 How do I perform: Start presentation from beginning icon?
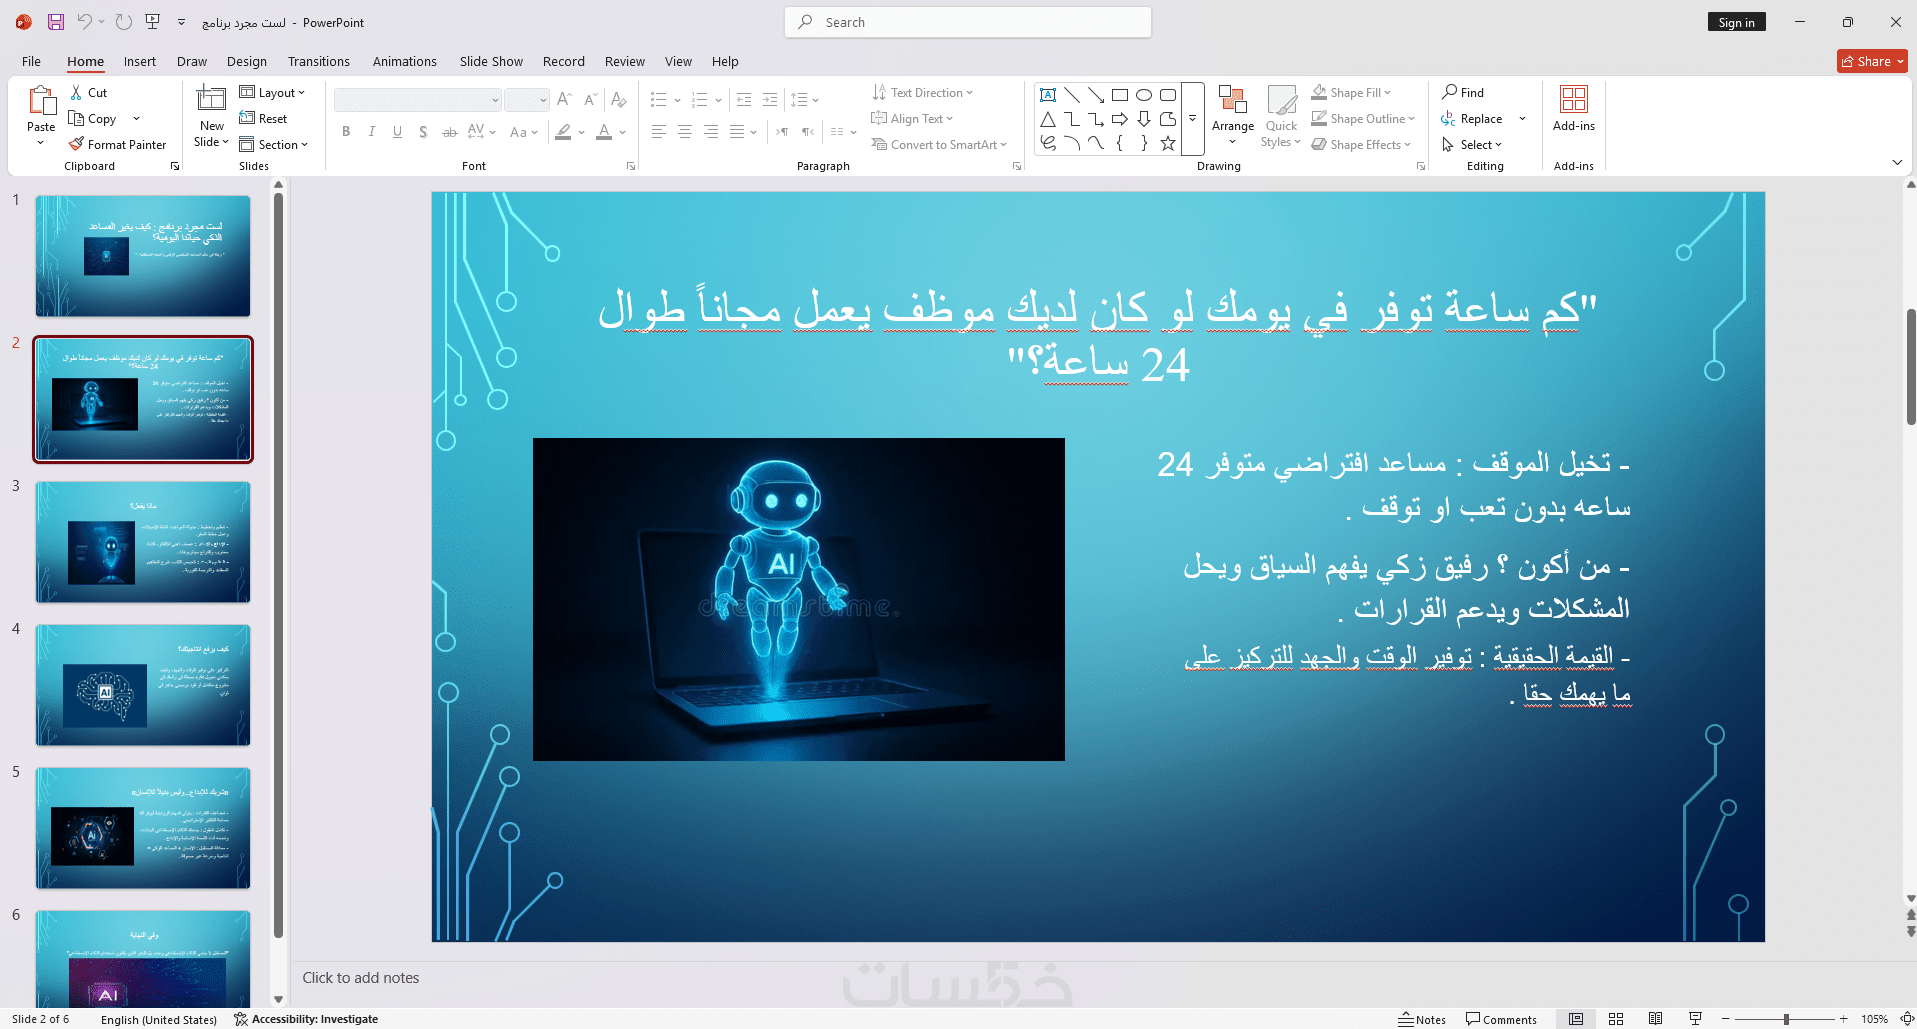coord(153,22)
